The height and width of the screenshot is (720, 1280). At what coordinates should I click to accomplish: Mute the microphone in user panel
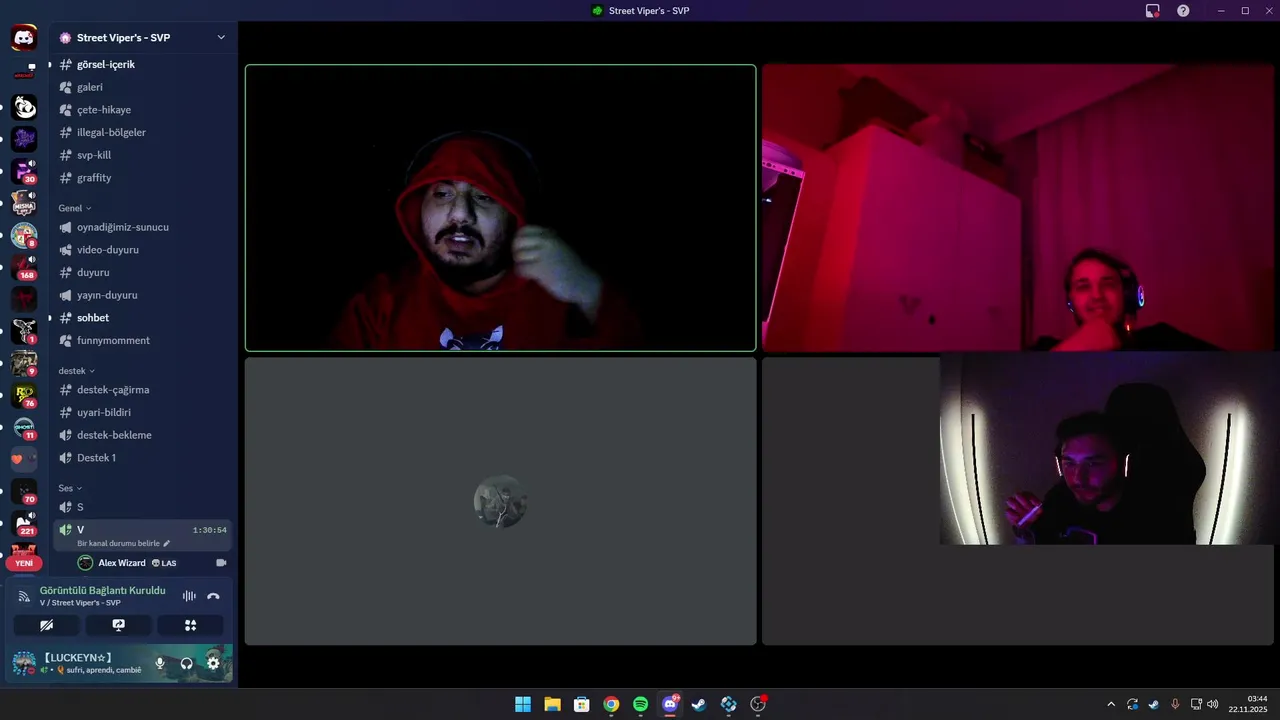(x=160, y=663)
